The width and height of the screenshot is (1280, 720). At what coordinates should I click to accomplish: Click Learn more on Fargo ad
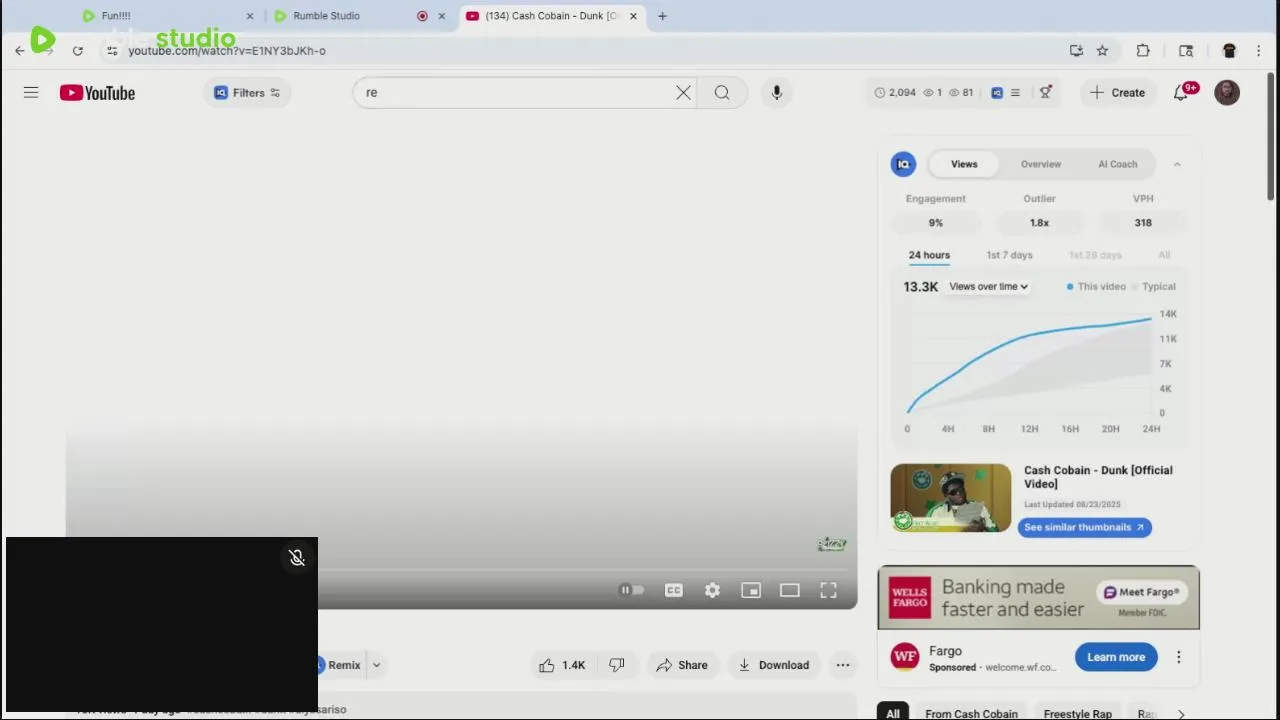pyautogui.click(x=1116, y=657)
